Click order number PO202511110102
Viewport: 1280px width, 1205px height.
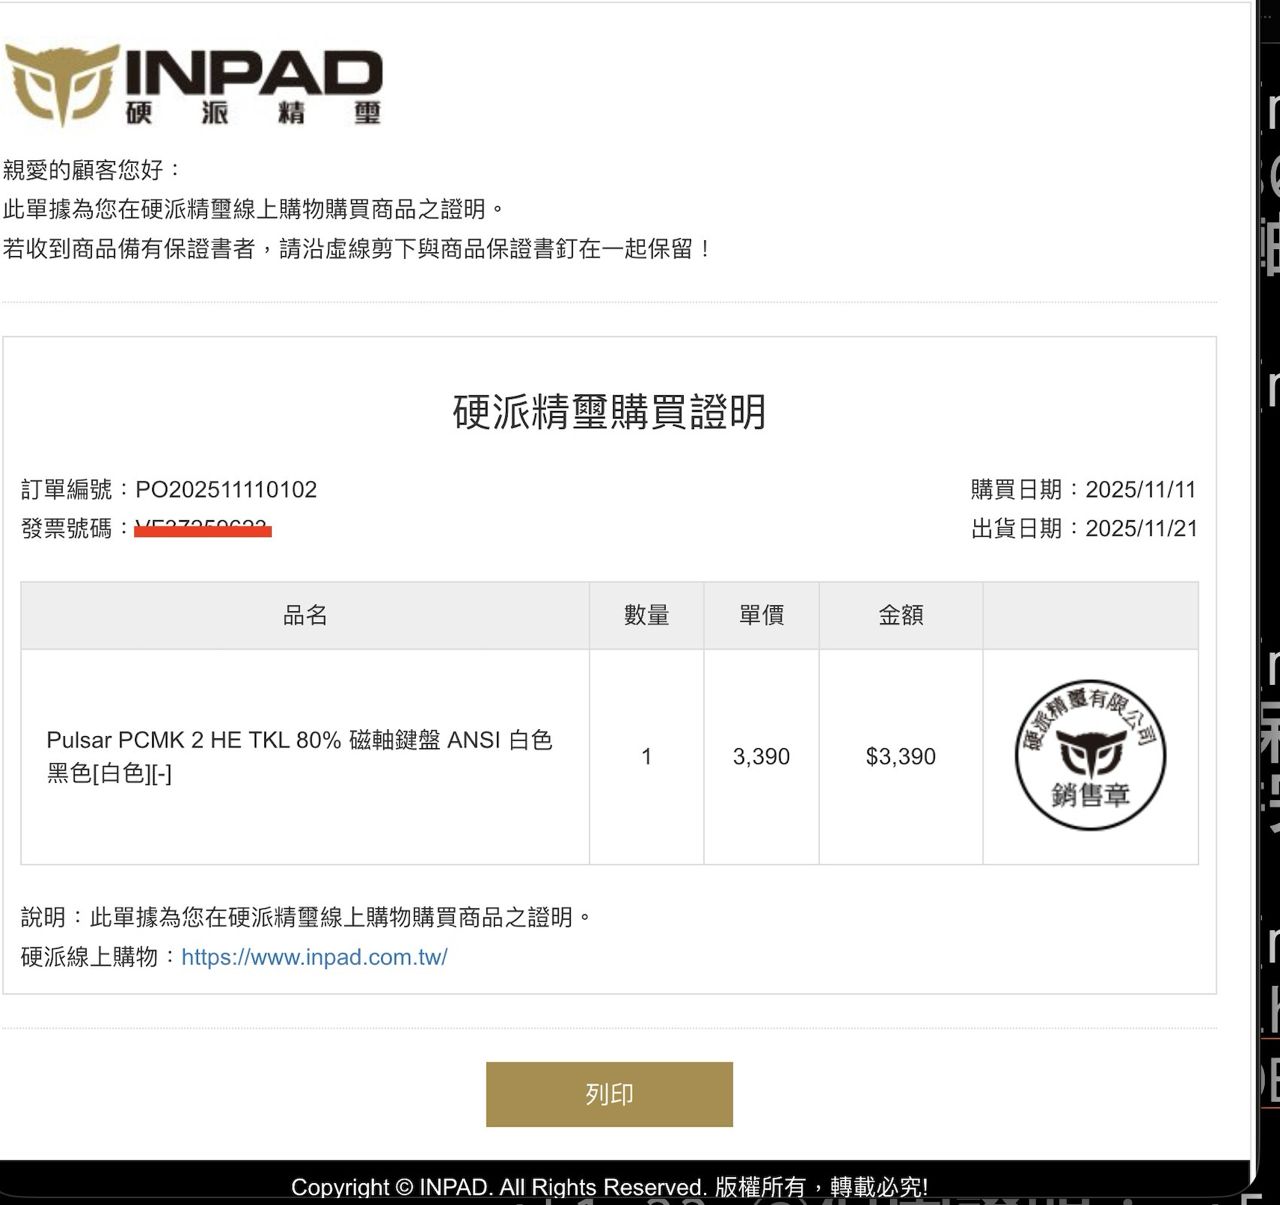[226, 490]
